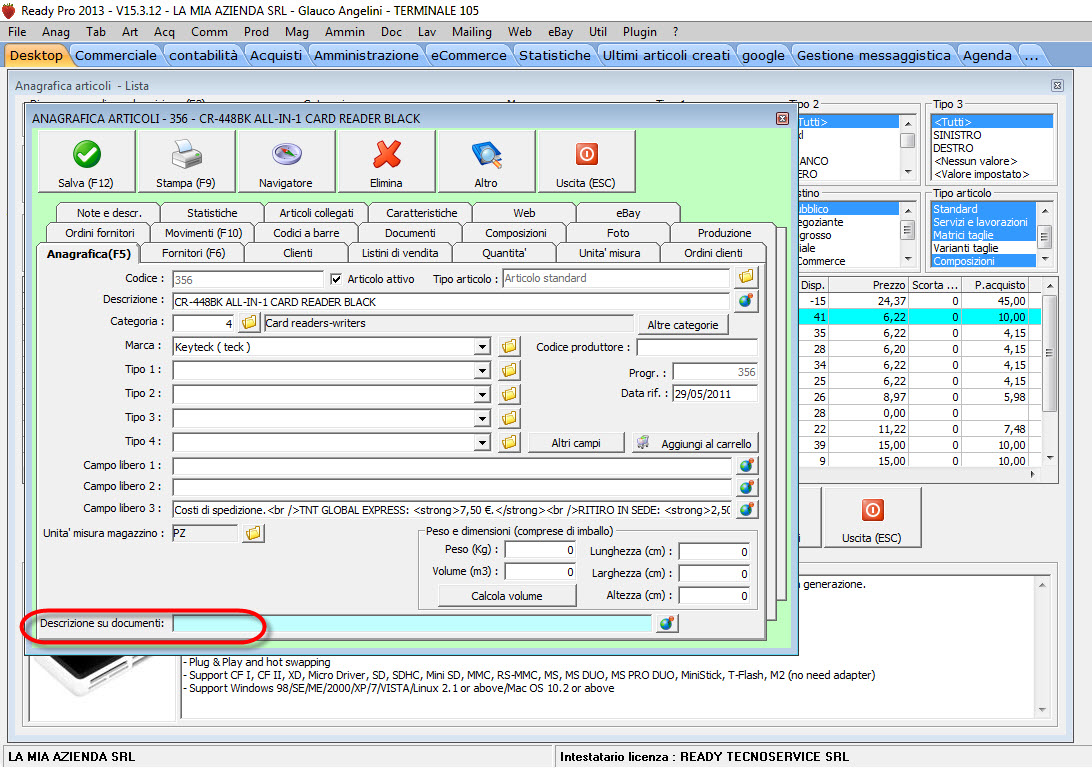Switch to the Fornitori (F6) tab
Screen dimensions: 1092x768
(x=194, y=253)
